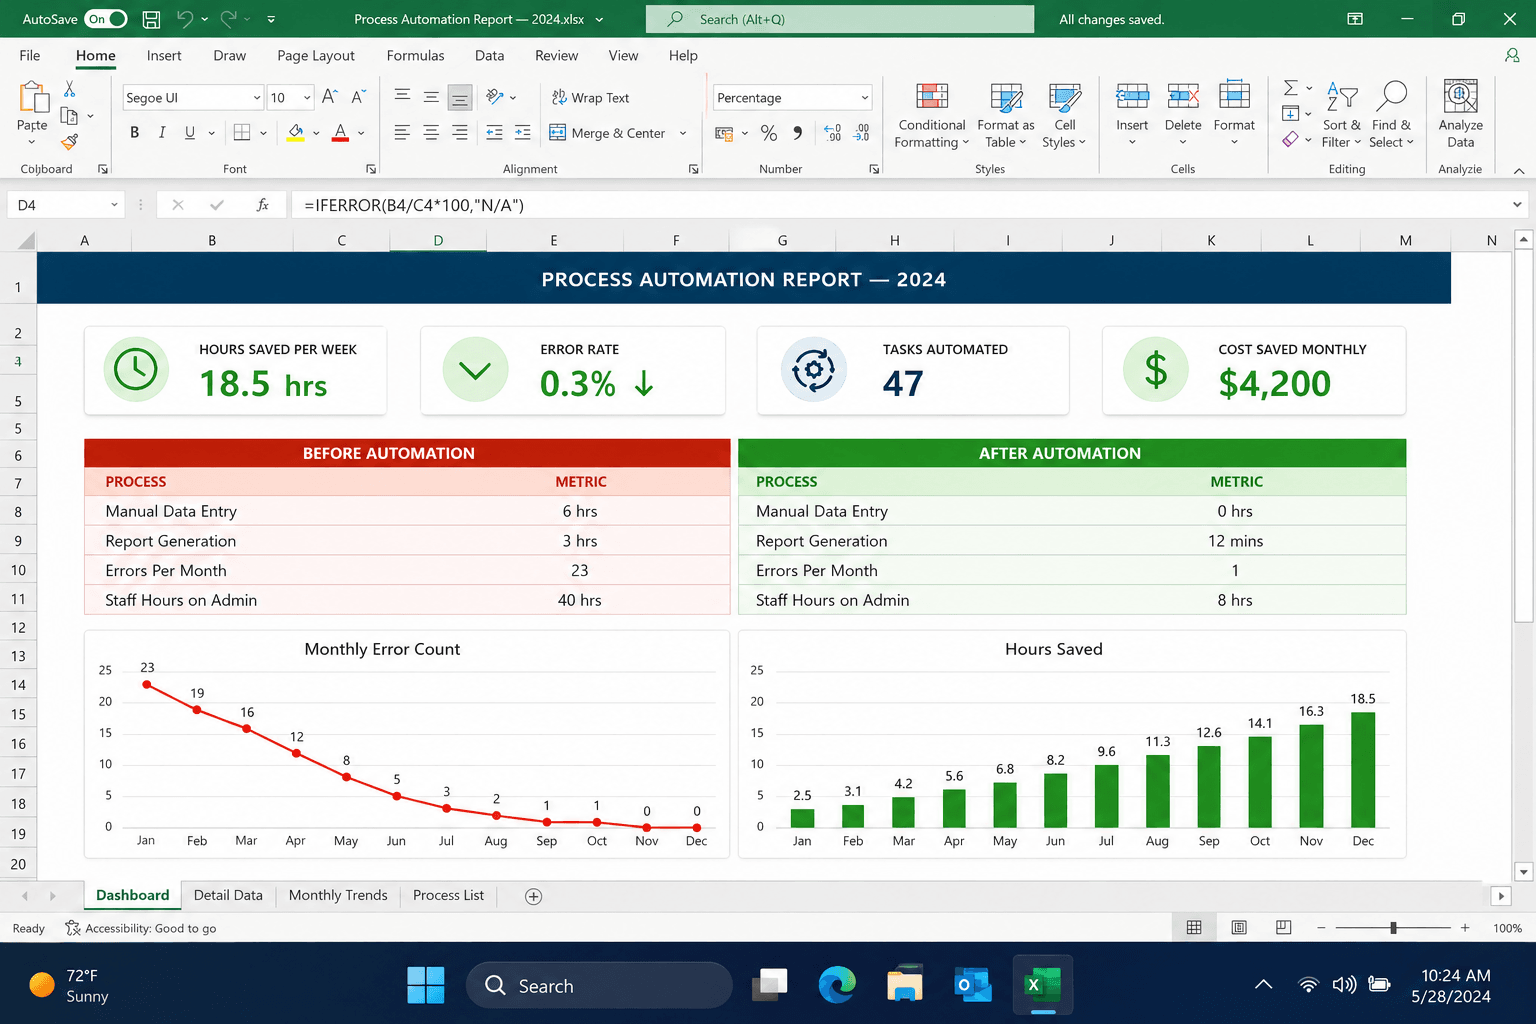
Task: Click the Cut scissors icon
Action: [x=69, y=89]
